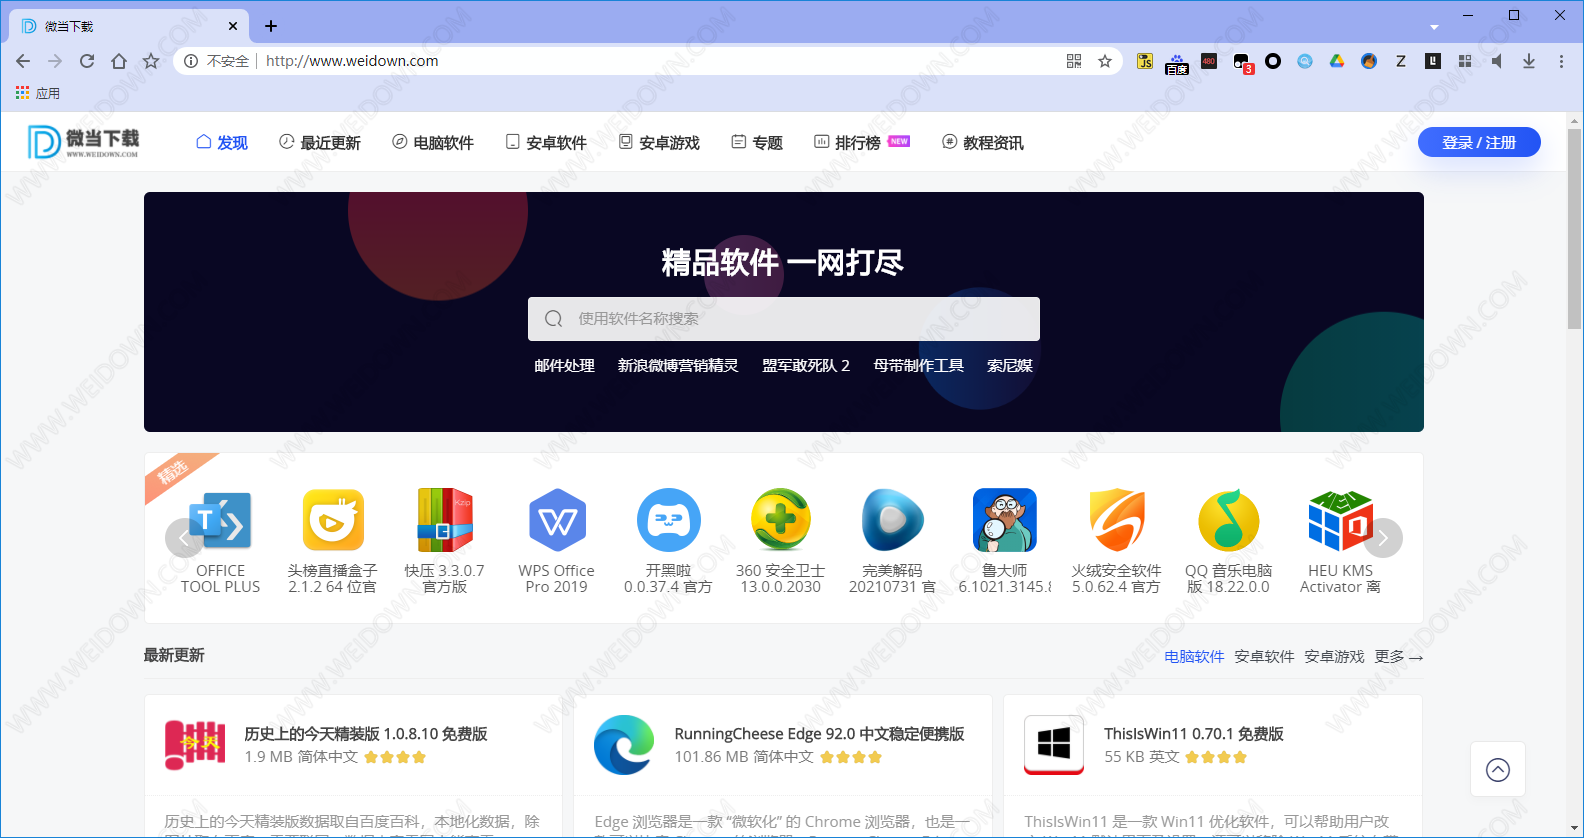Open the 快压 3.3.0.7 app icon
The width and height of the screenshot is (1584, 838).
click(445, 520)
